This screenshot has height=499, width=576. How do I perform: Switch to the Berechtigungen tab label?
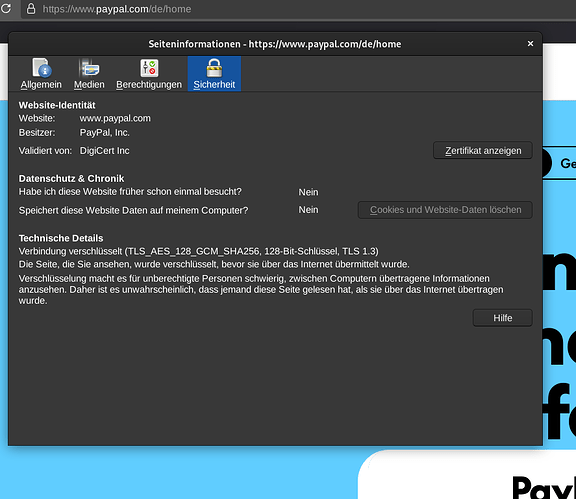[149, 85]
